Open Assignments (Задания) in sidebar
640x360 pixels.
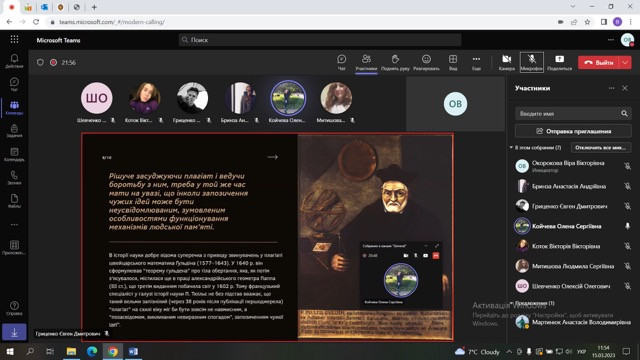(x=14, y=131)
